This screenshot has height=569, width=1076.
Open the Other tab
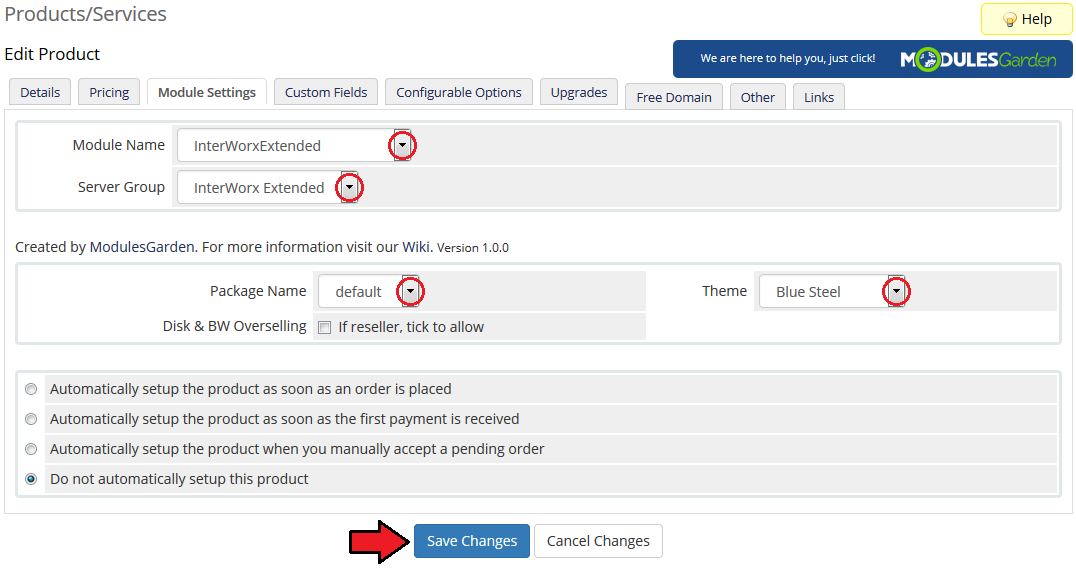758,97
